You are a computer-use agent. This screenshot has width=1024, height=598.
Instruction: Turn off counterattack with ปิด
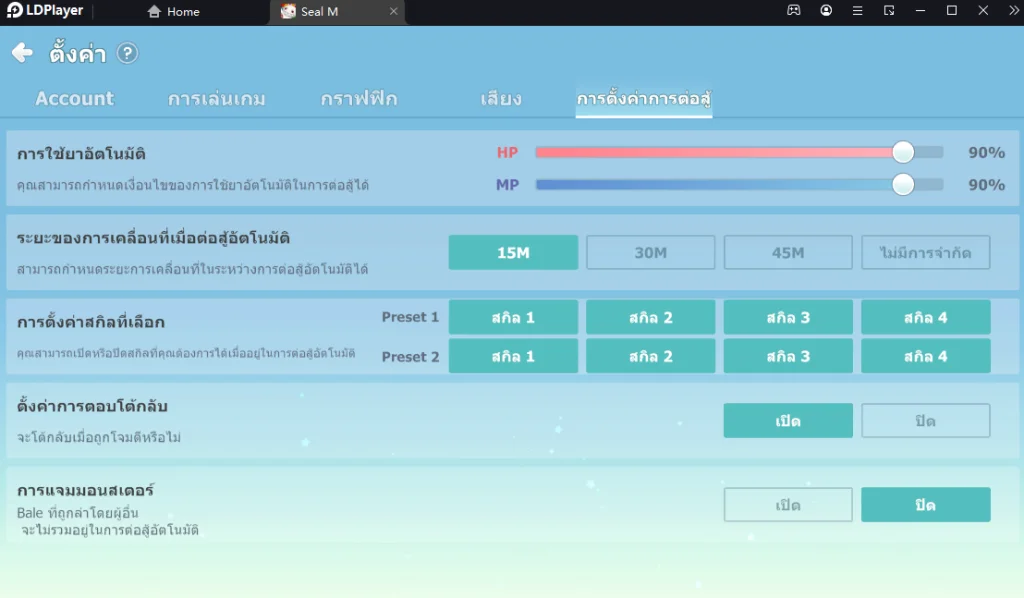click(925, 420)
